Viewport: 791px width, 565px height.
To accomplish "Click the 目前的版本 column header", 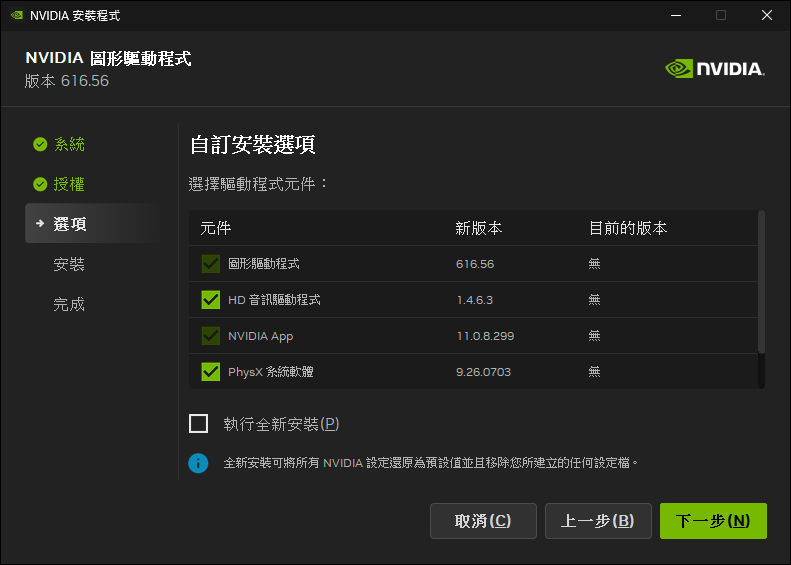I will (x=628, y=228).
